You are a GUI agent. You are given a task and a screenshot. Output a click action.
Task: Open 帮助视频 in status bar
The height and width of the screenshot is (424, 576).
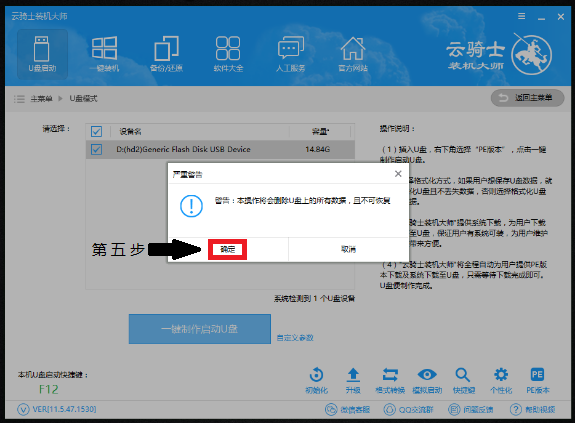(532, 409)
